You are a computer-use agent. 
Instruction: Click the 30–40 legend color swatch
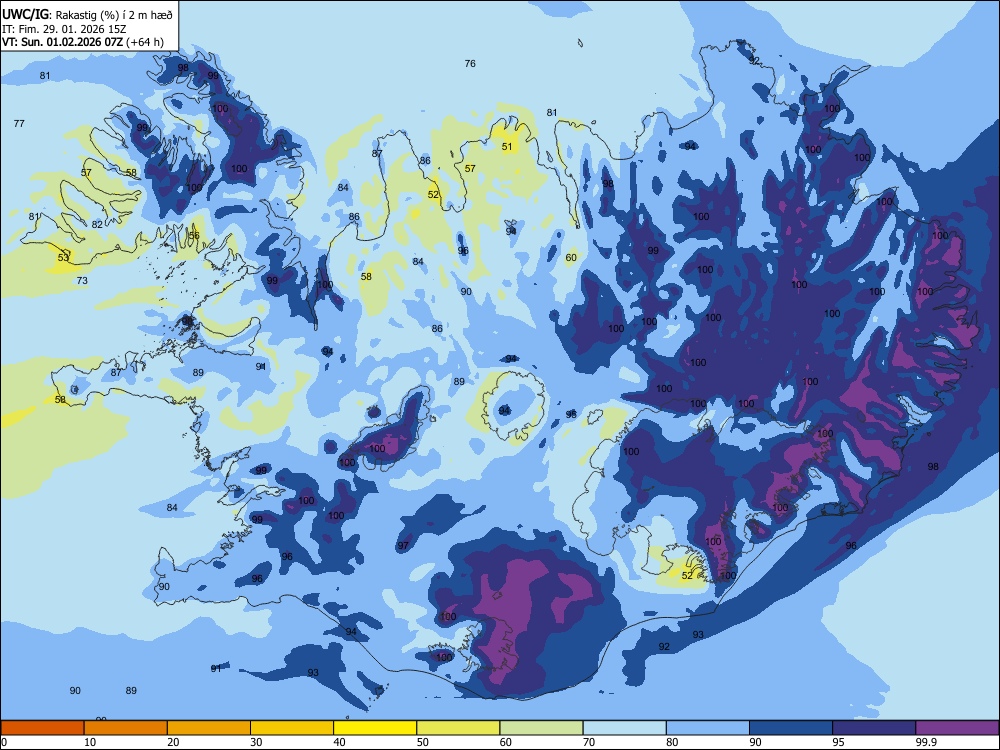(x=292, y=728)
